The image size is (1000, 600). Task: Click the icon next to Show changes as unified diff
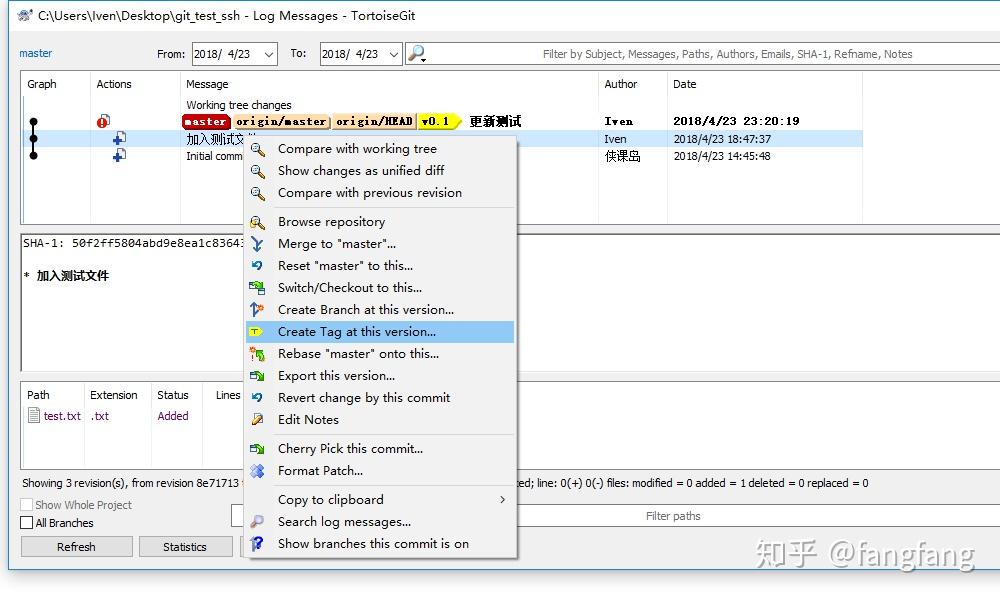(x=257, y=171)
